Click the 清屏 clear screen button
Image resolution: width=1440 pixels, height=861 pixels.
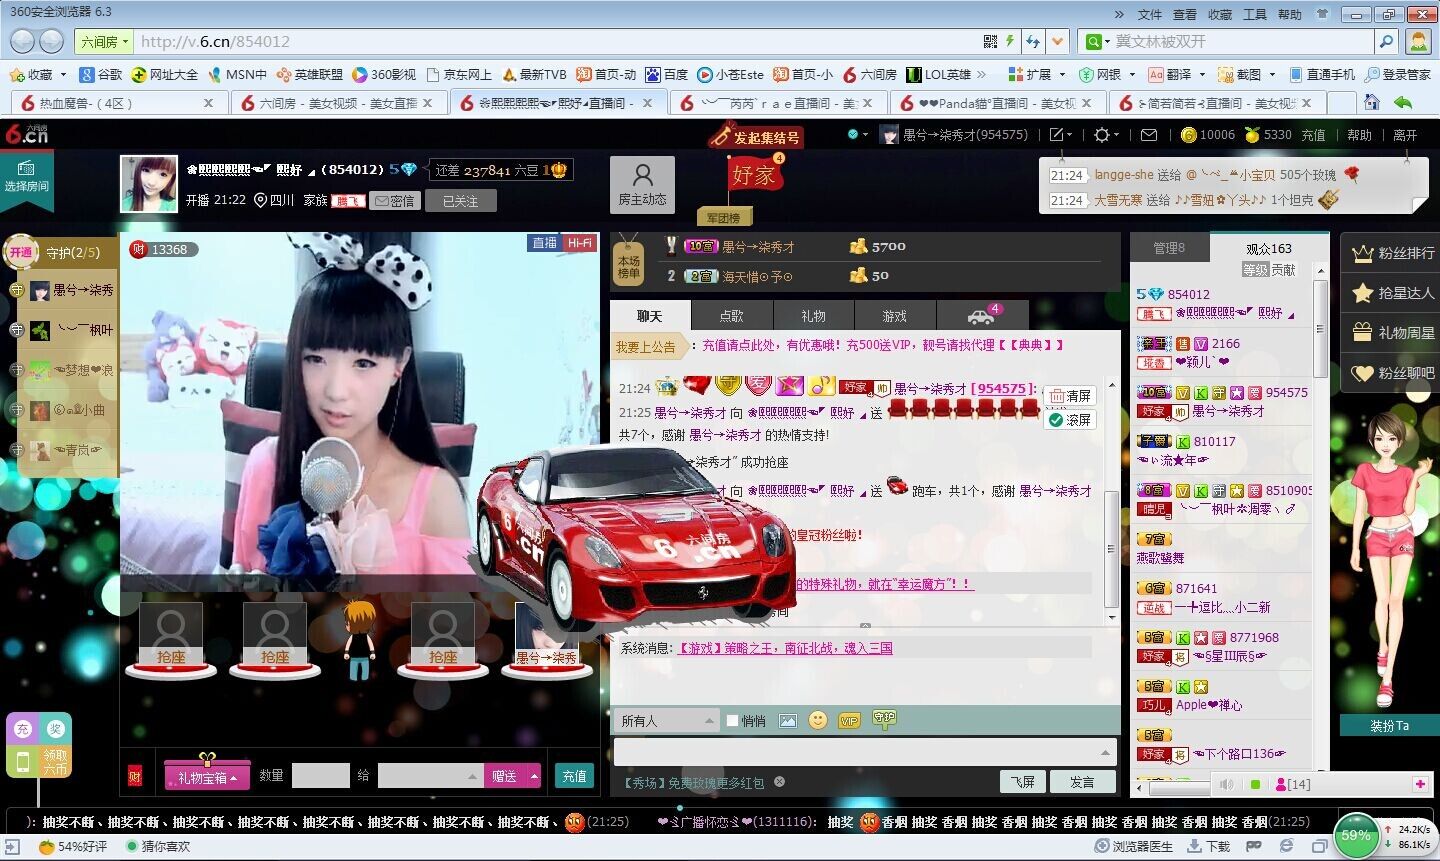point(1069,396)
